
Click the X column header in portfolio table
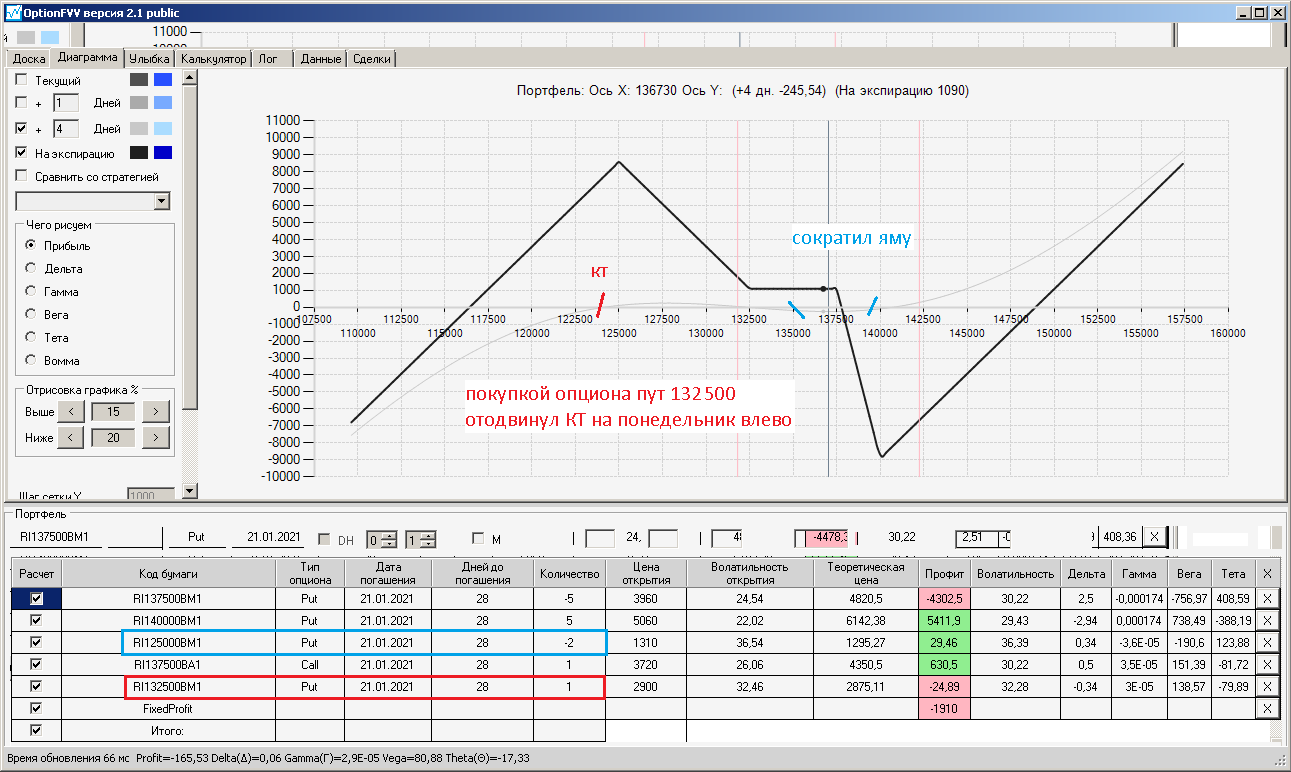1267,573
